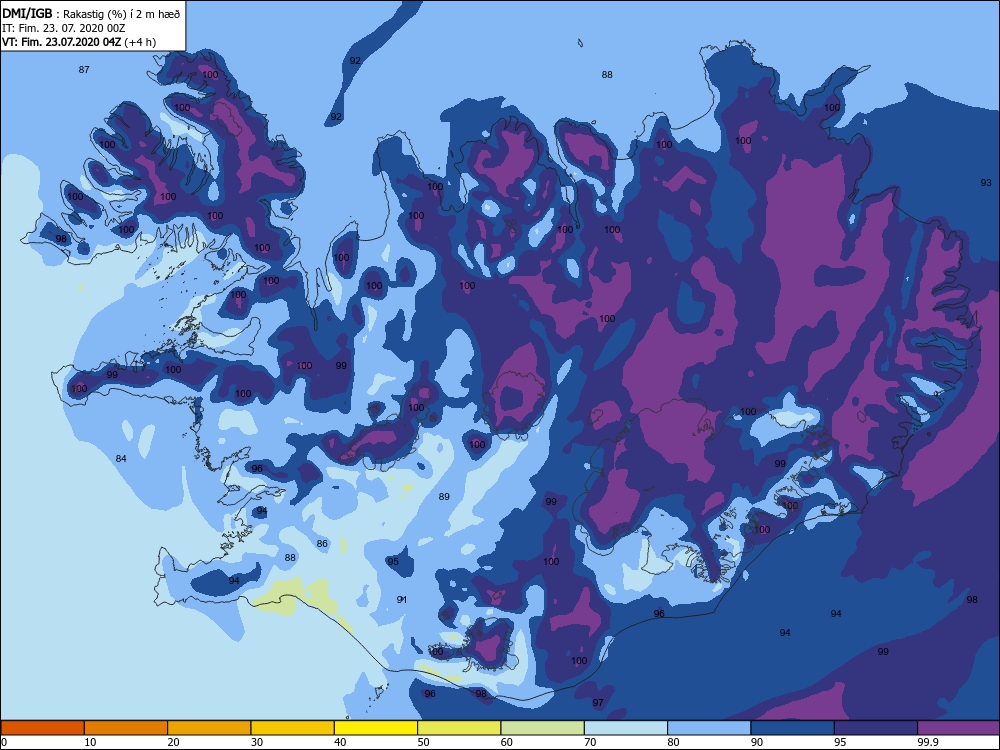
Task: Click the purple above-99.9 legend swatch
Action: pyautogui.click(x=959, y=728)
